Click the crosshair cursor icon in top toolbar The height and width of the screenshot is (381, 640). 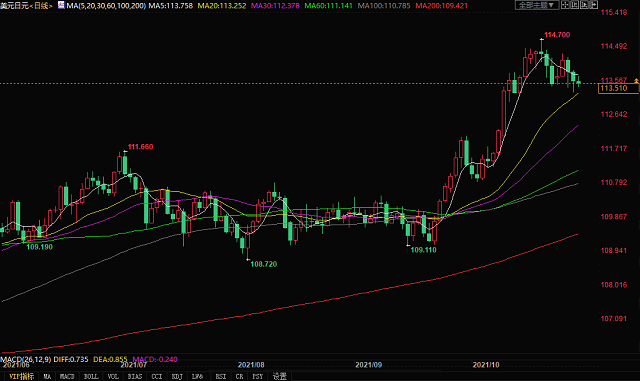point(565,5)
